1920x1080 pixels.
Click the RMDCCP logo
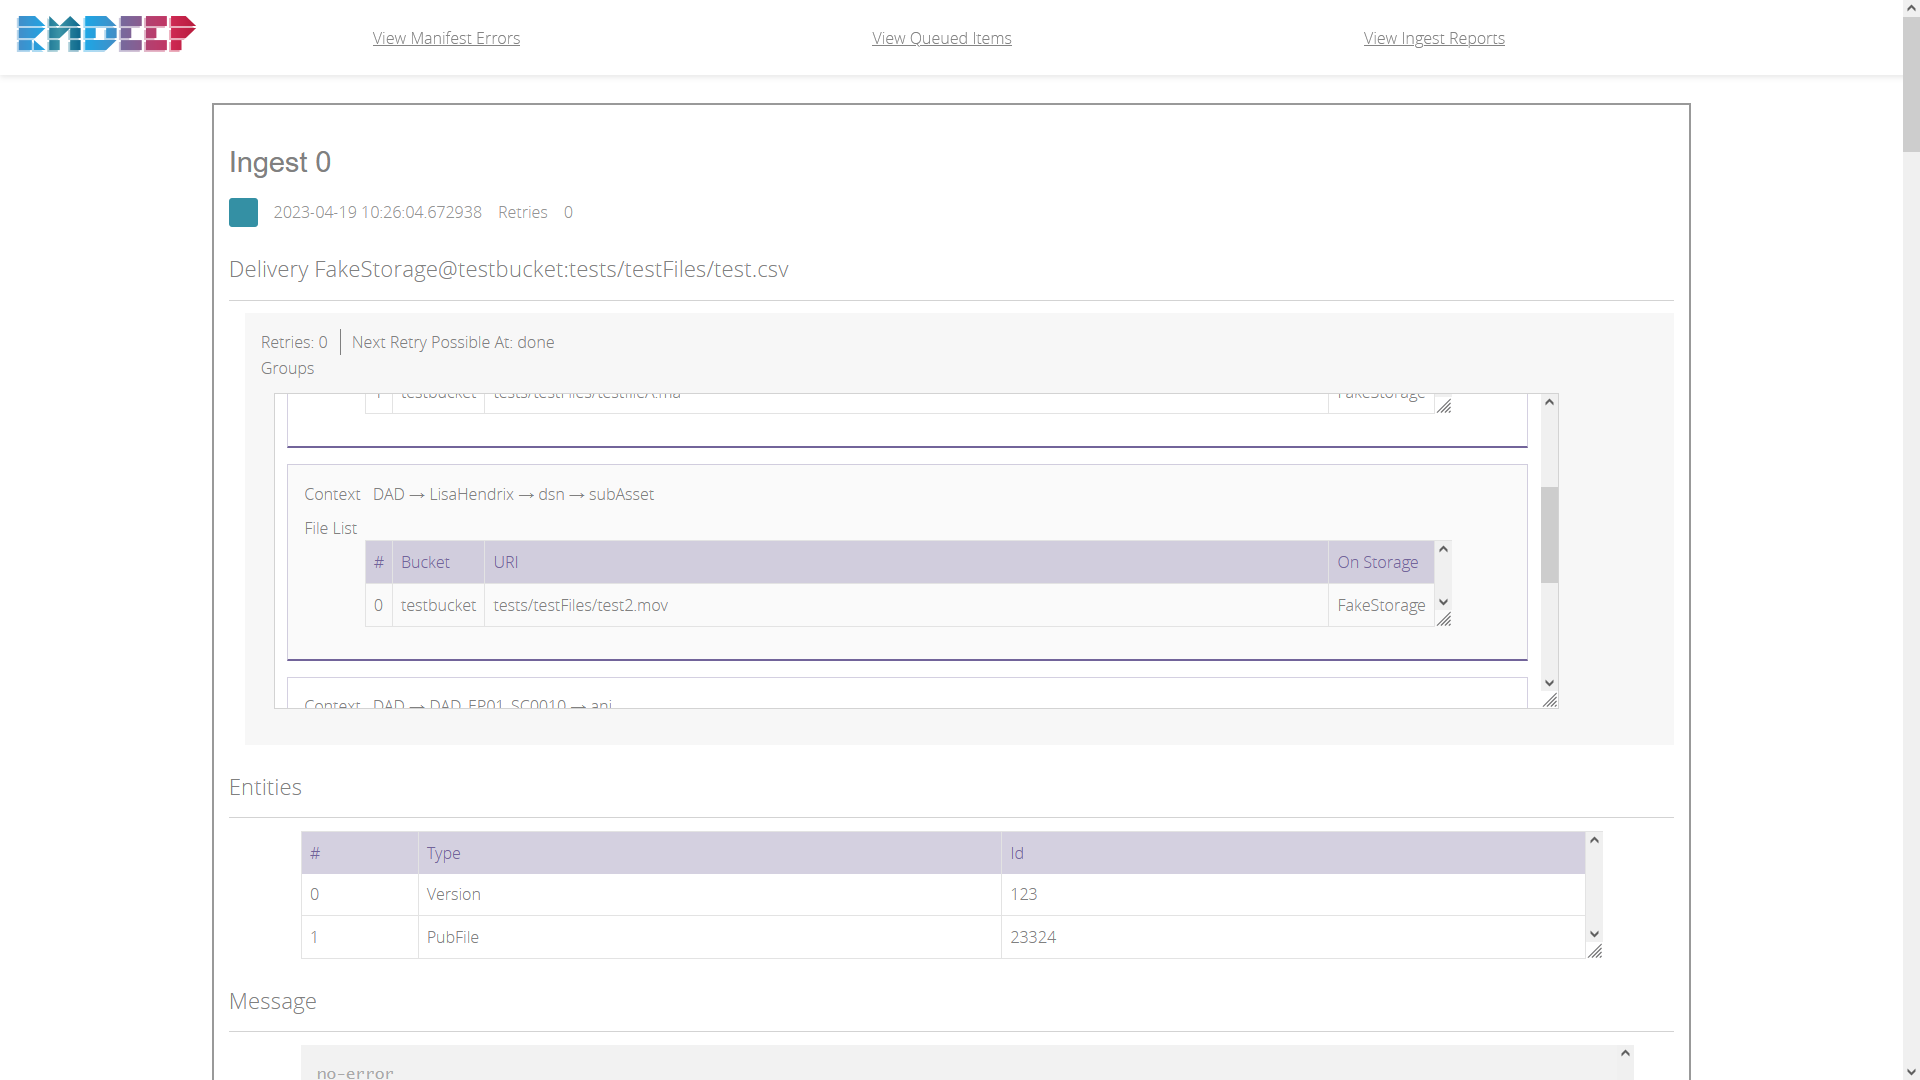[106, 34]
